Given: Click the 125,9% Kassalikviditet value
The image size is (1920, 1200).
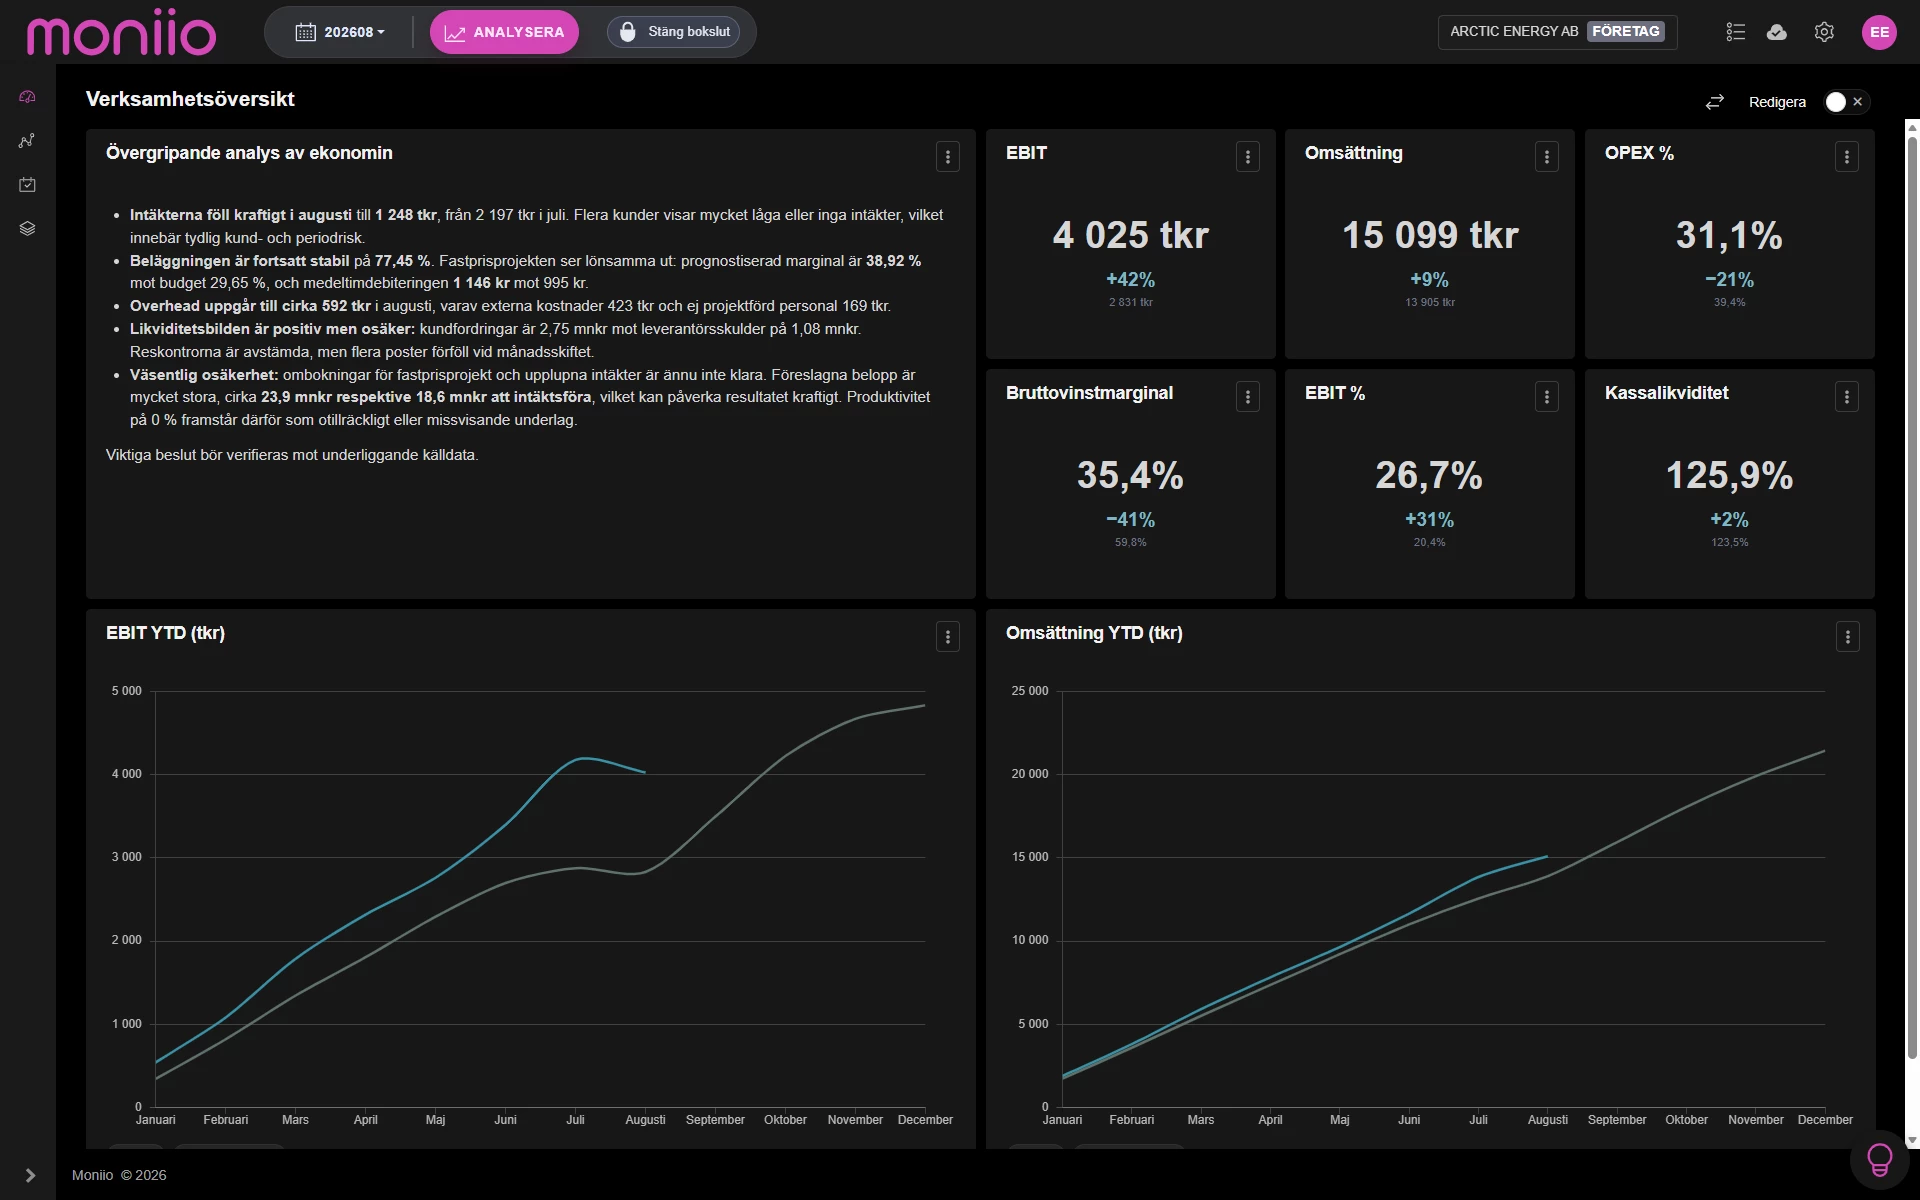Looking at the screenshot, I should click(x=1729, y=475).
